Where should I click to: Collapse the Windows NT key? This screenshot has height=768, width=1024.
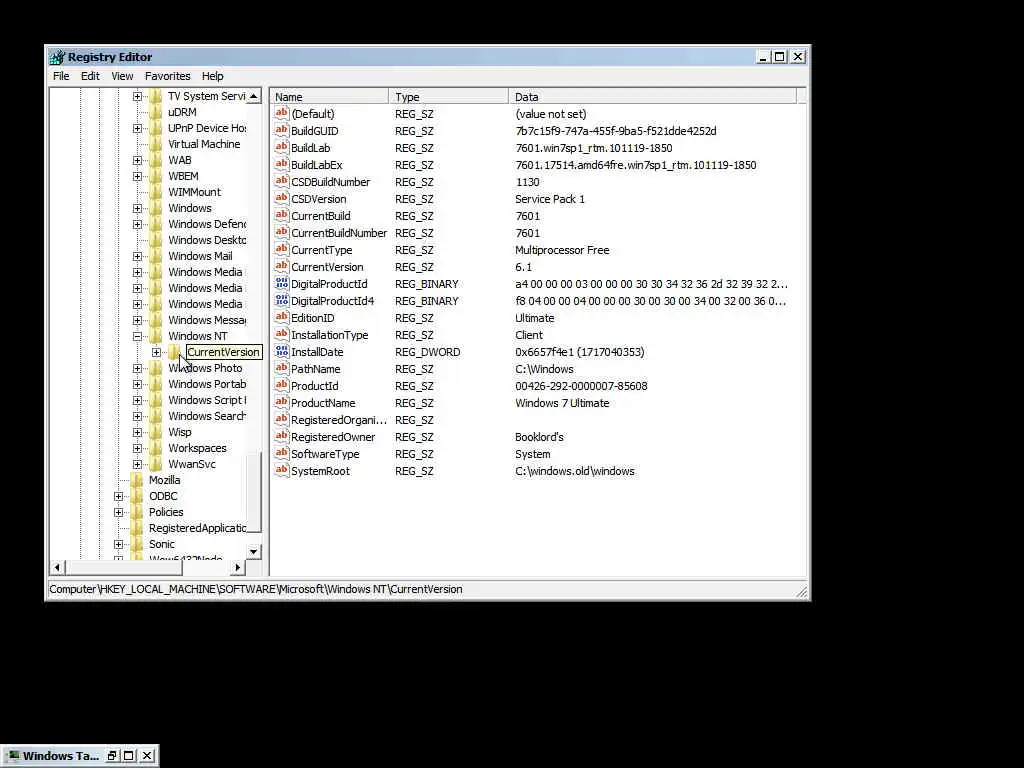(137, 336)
